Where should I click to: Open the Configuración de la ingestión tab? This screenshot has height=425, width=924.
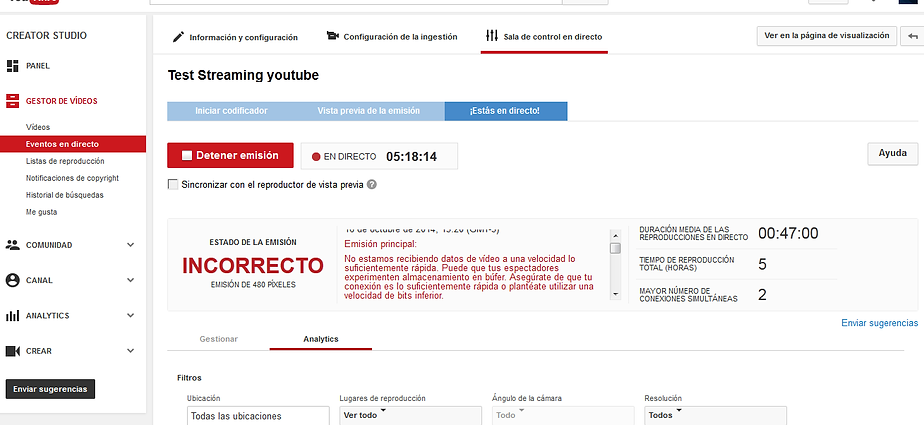click(x=392, y=37)
